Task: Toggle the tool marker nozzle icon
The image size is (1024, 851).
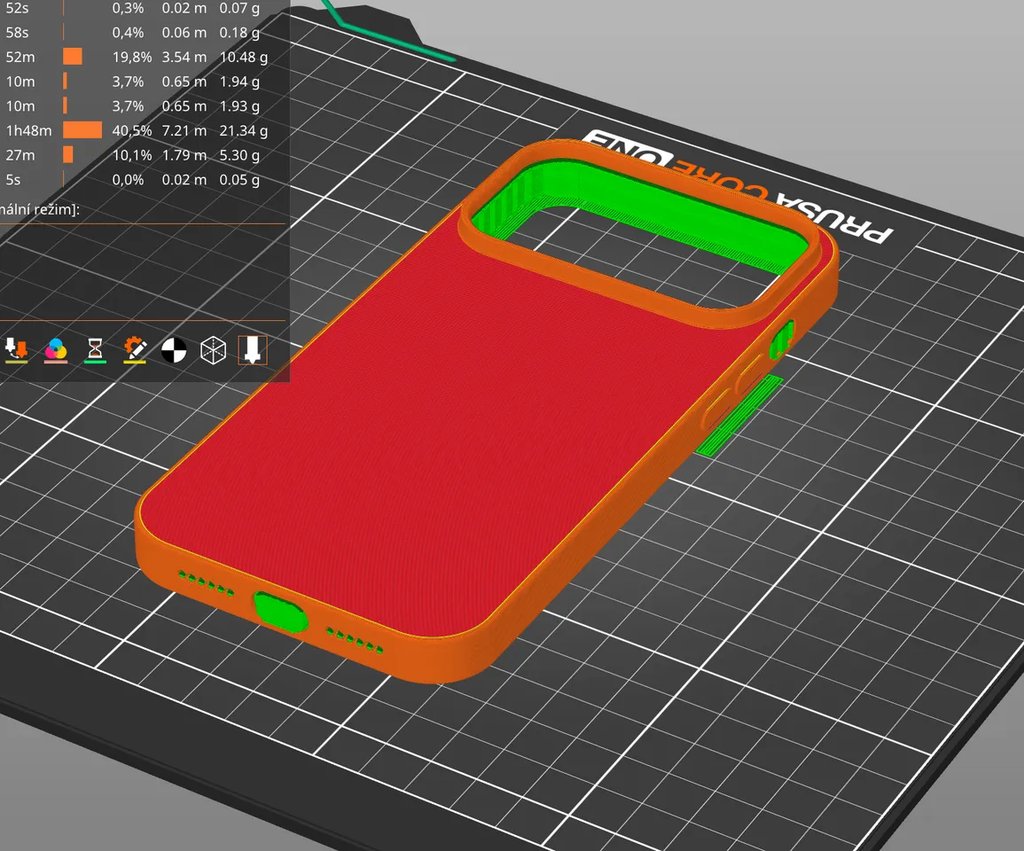Action: [x=253, y=349]
